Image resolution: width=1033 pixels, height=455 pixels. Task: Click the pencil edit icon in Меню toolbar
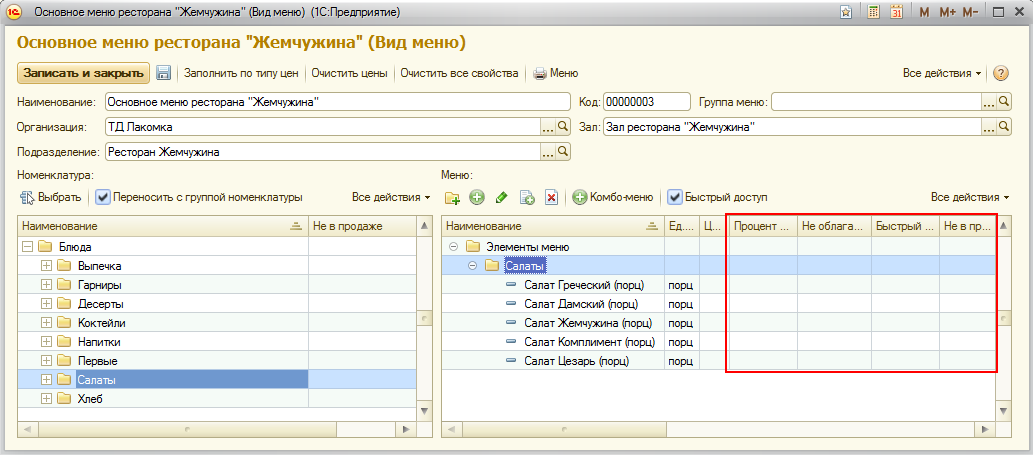click(502, 198)
